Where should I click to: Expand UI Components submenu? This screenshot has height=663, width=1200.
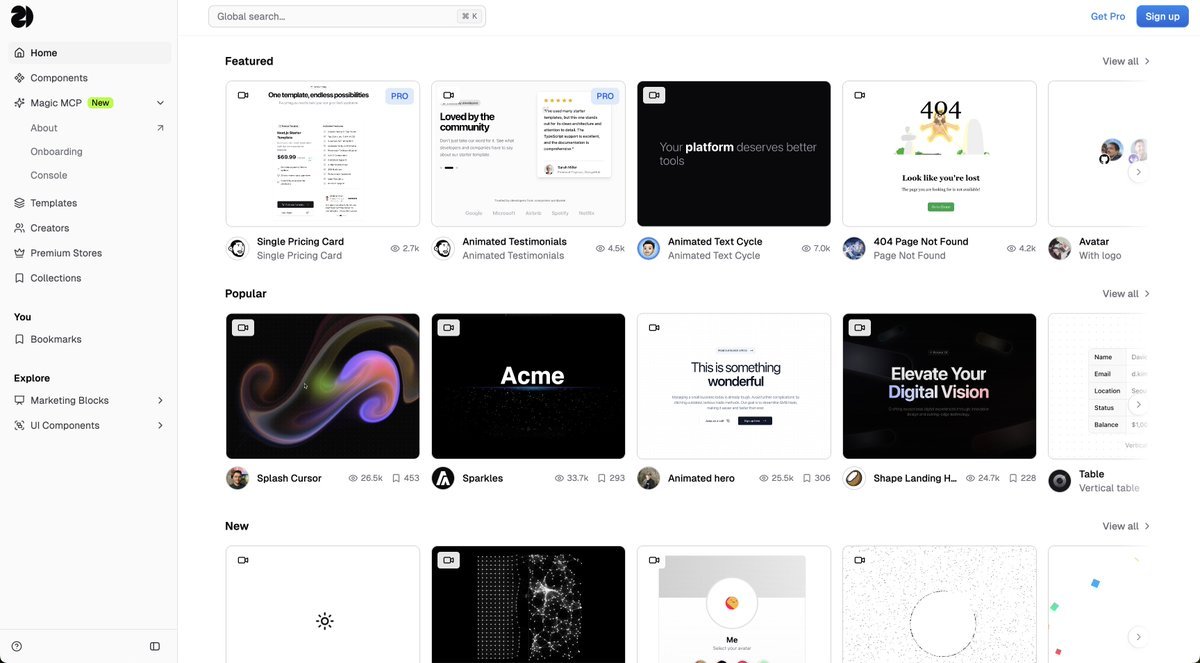coord(160,425)
